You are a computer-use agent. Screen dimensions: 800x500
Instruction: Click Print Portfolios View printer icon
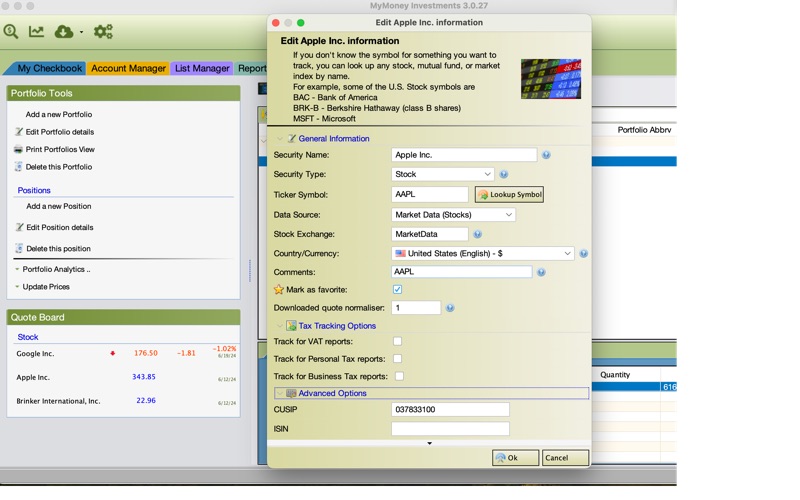18,149
